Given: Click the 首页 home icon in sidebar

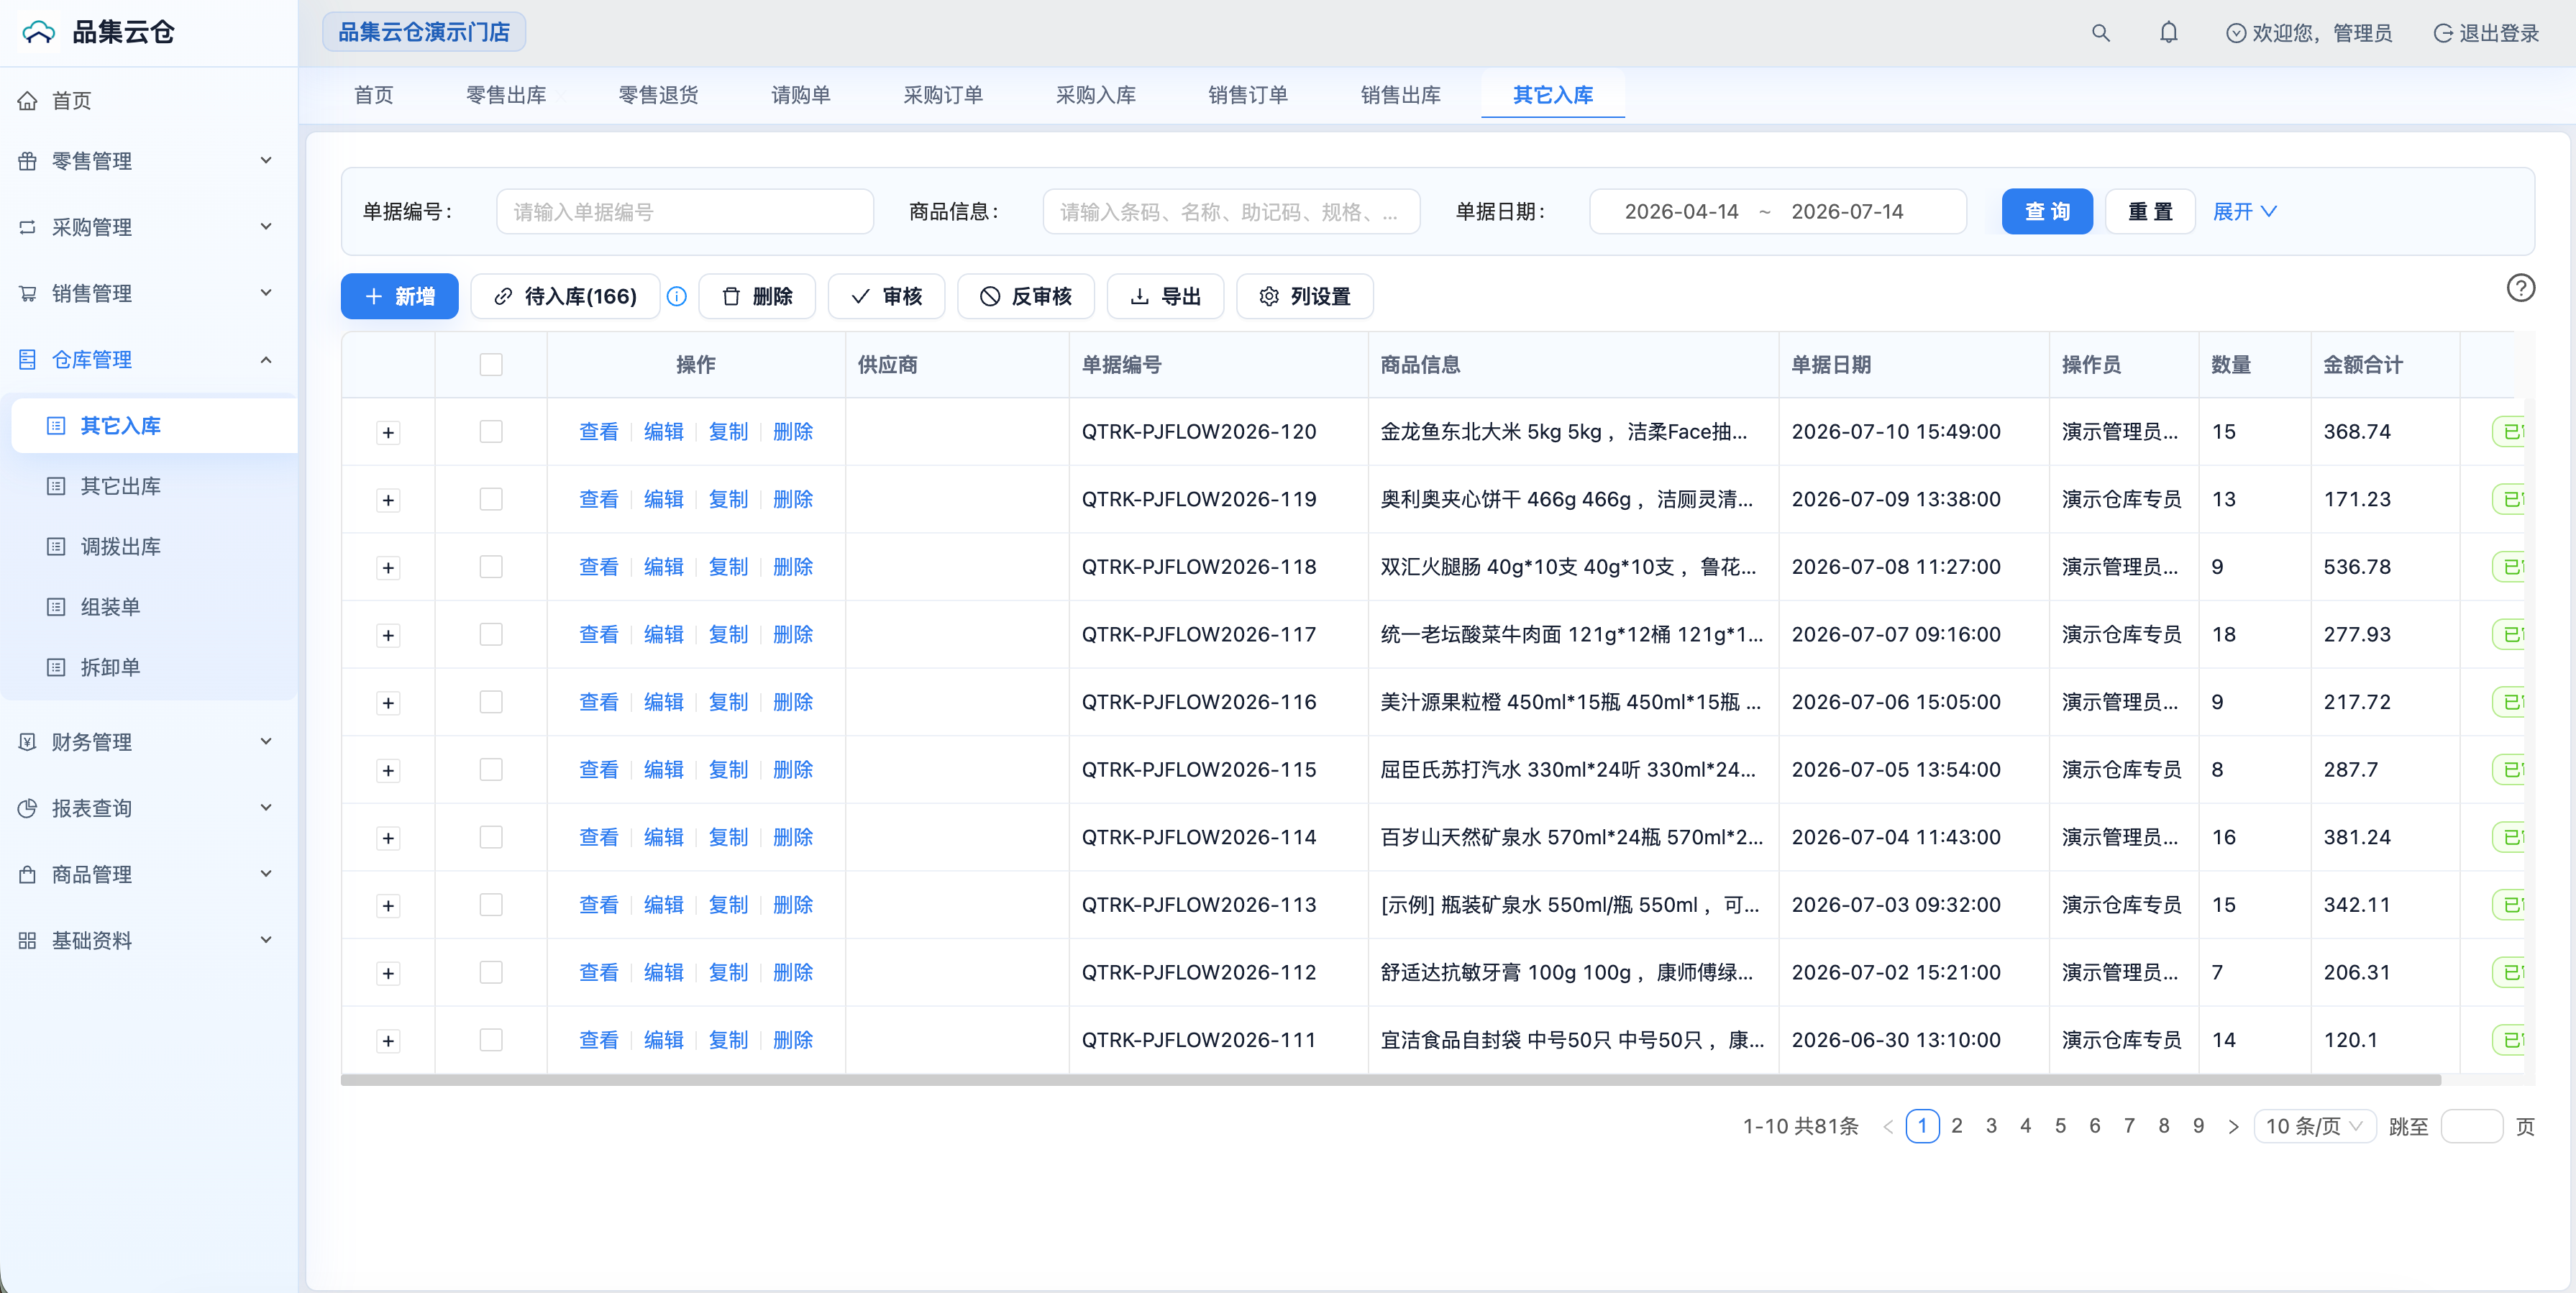Looking at the screenshot, I should 27,100.
